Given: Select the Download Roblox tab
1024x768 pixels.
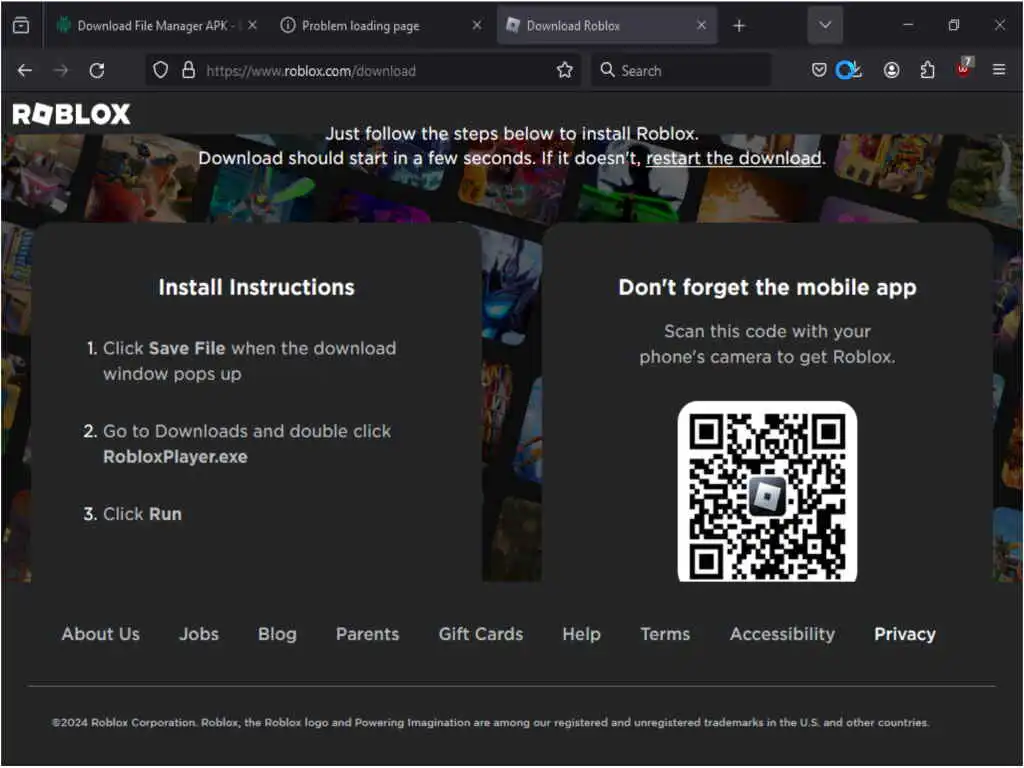Looking at the screenshot, I should (x=607, y=25).
